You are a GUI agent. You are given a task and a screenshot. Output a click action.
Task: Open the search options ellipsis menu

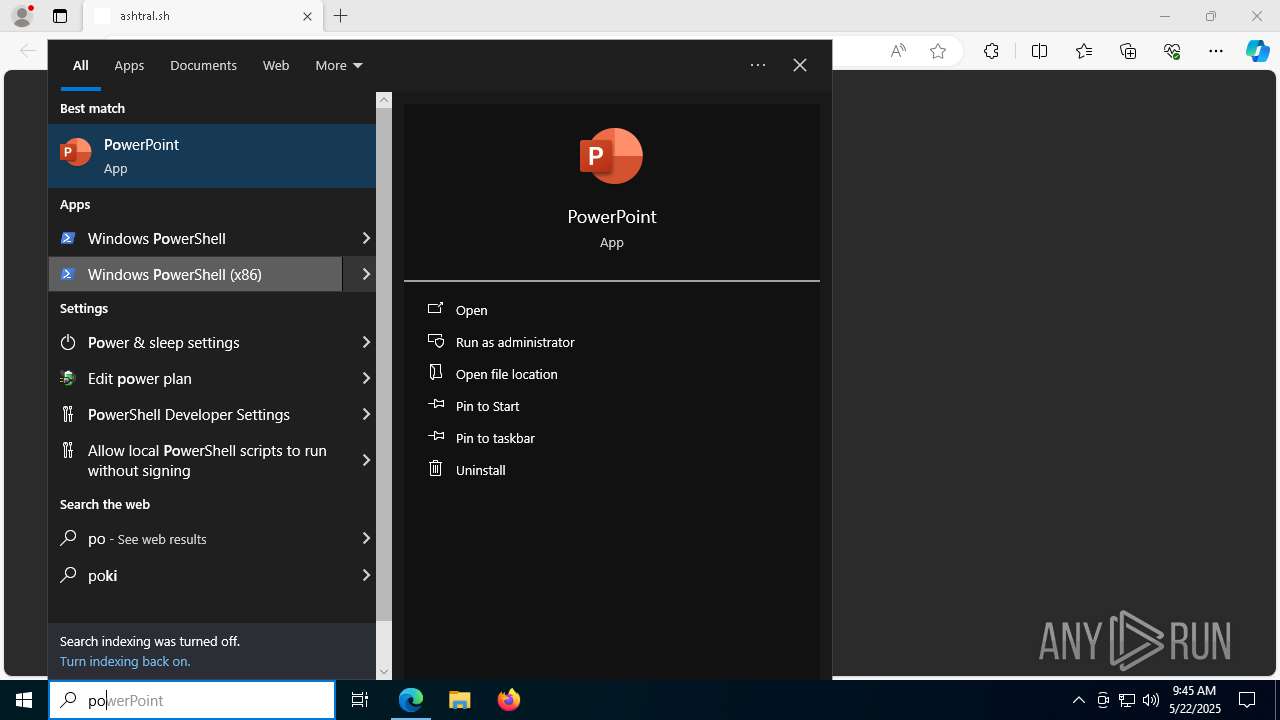click(x=758, y=65)
